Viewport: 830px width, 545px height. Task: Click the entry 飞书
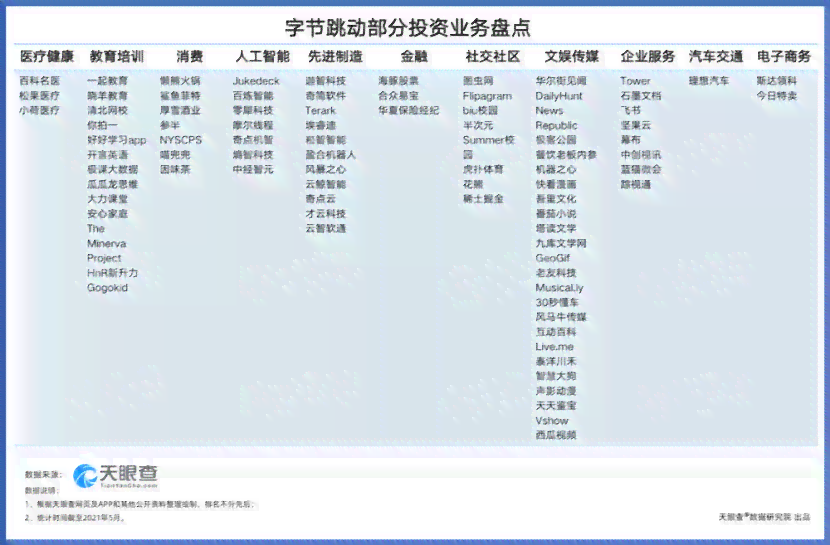tap(631, 111)
